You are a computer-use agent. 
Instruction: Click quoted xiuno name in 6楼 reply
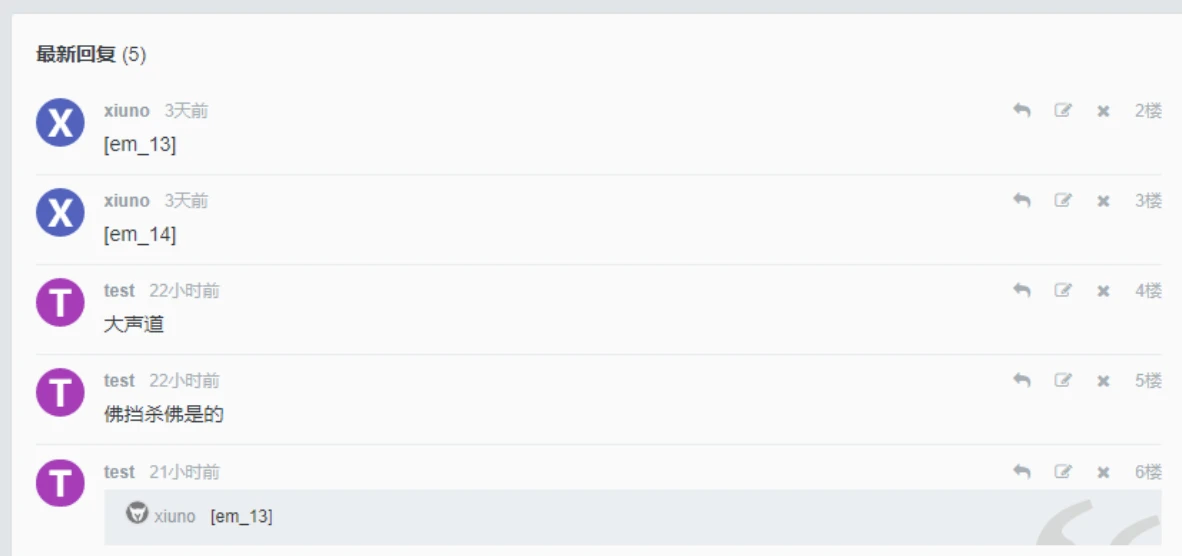[175, 516]
